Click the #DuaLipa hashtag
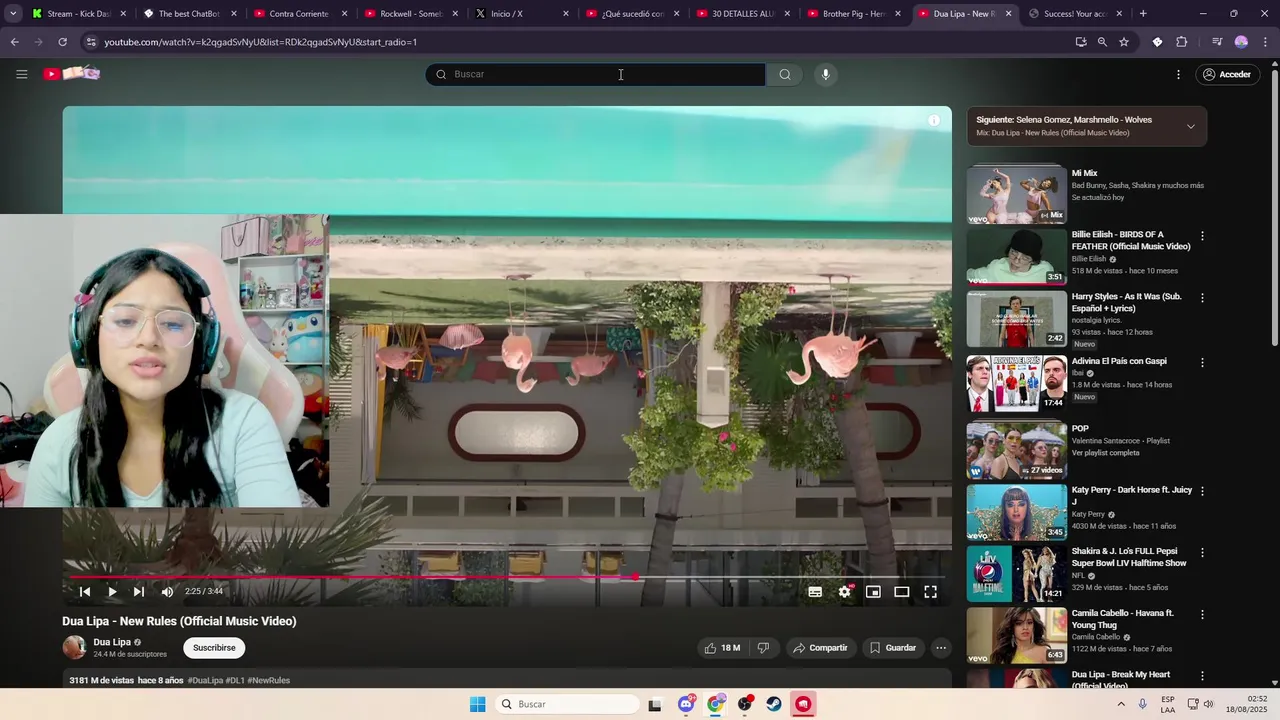1280x720 pixels. coord(205,680)
